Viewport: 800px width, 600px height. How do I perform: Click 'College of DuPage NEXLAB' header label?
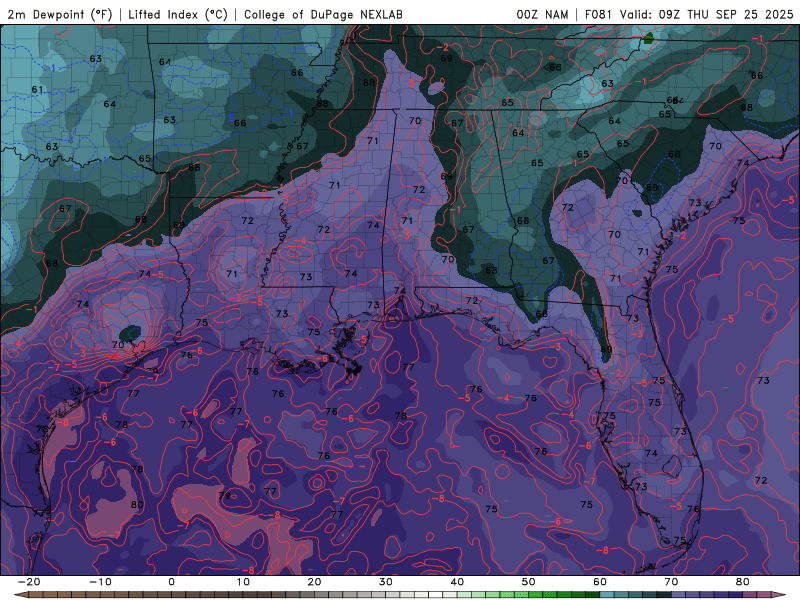[323, 14]
